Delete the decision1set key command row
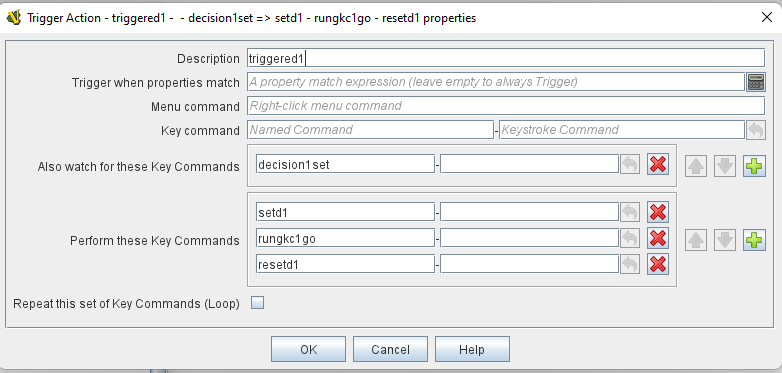Screen dimensions: 782x373 pyautogui.click(x=658, y=164)
